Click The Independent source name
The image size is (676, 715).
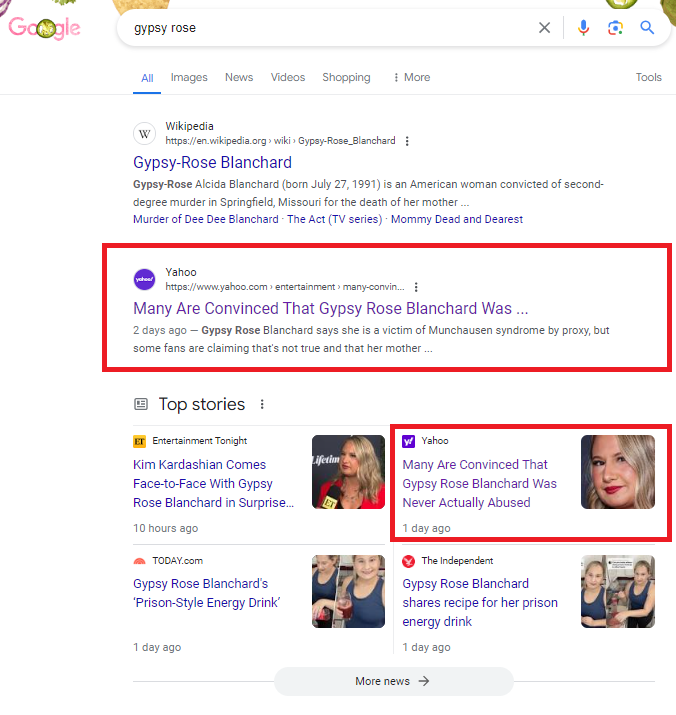(x=457, y=561)
